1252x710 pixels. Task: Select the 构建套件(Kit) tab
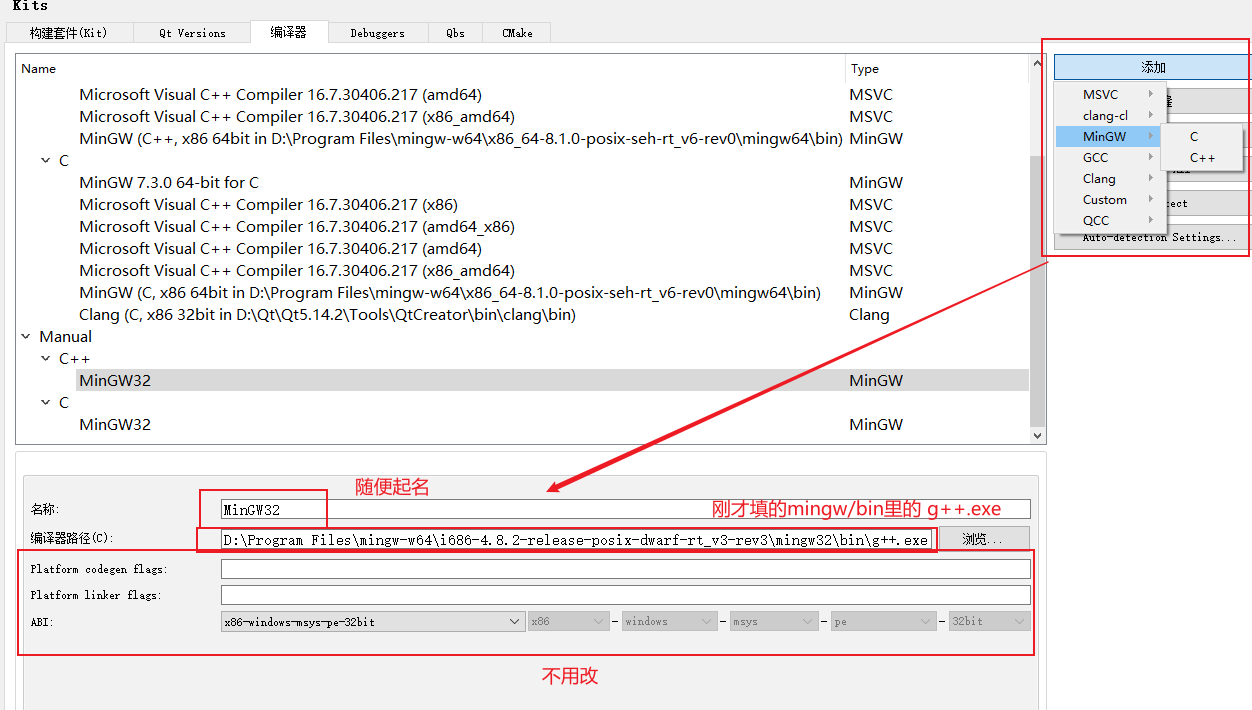[x=68, y=32]
